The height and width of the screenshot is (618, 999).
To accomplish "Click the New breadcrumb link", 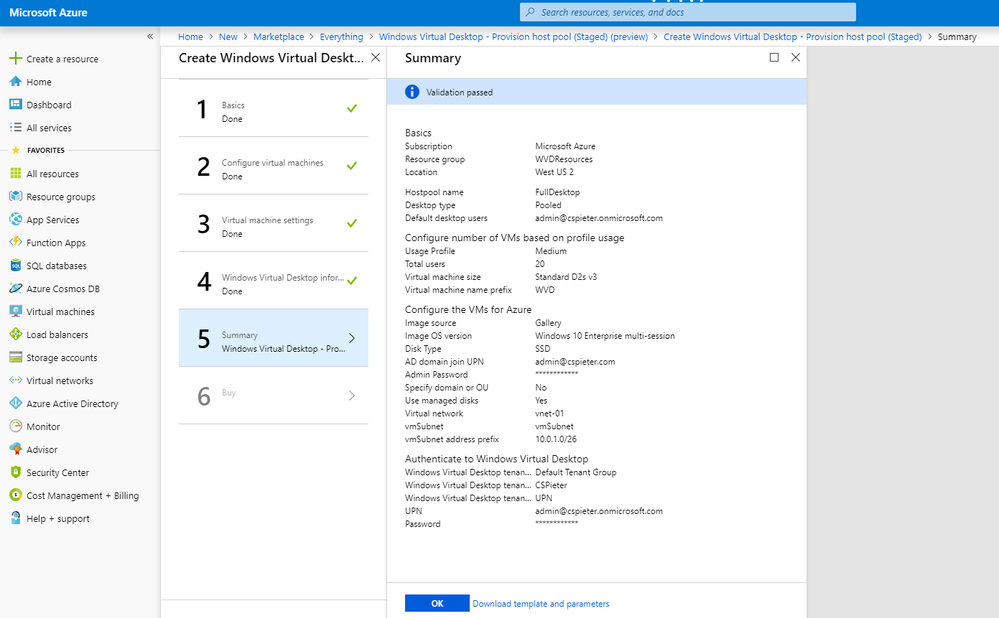I will tap(228, 37).
